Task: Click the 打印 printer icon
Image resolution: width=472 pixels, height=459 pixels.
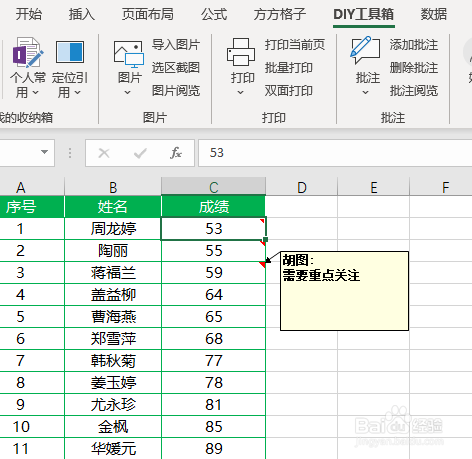Action: pyautogui.click(x=241, y=52)
